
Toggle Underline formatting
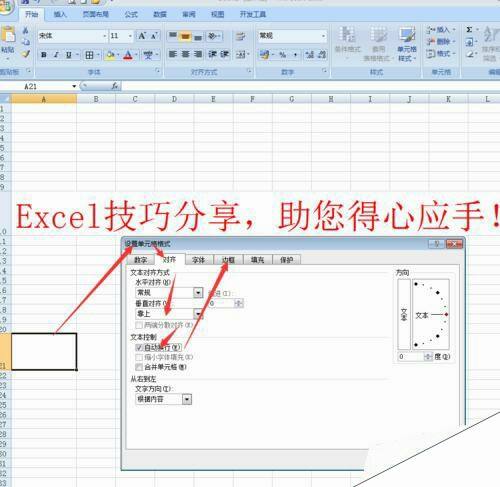click(x=69, y=55)
